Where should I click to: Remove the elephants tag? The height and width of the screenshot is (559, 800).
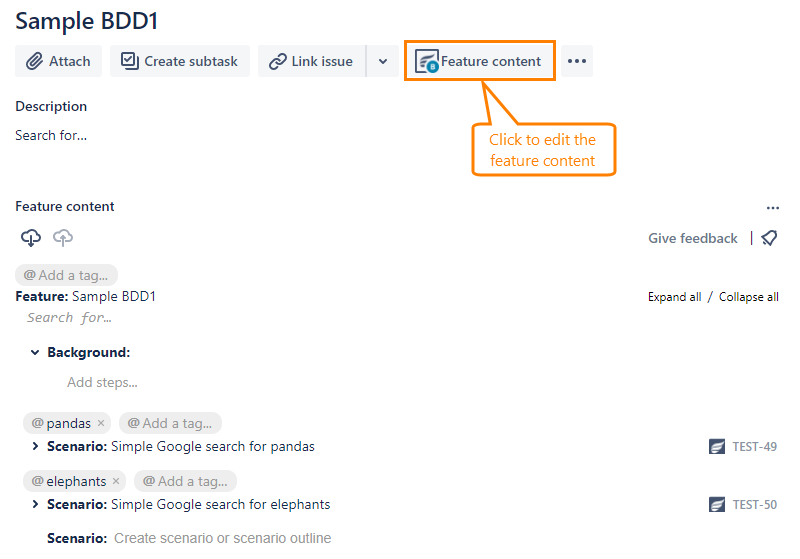116,481
